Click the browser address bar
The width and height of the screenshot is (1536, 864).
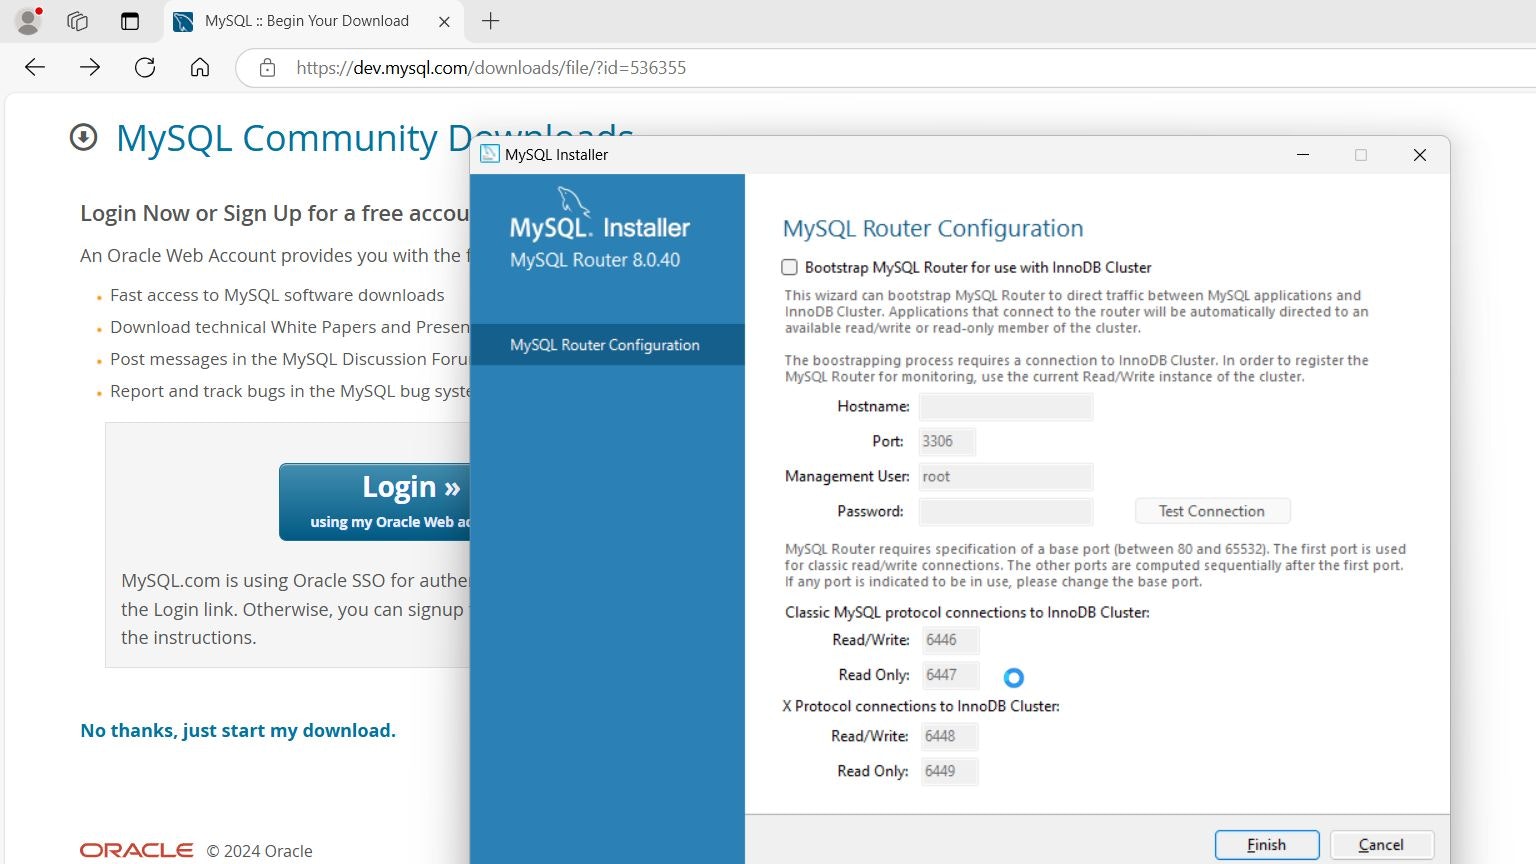600,67
